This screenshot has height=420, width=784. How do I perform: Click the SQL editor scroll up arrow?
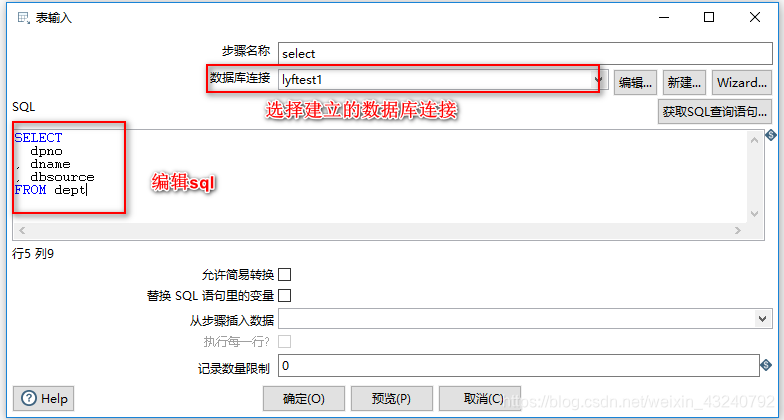(x=754, y=140)
